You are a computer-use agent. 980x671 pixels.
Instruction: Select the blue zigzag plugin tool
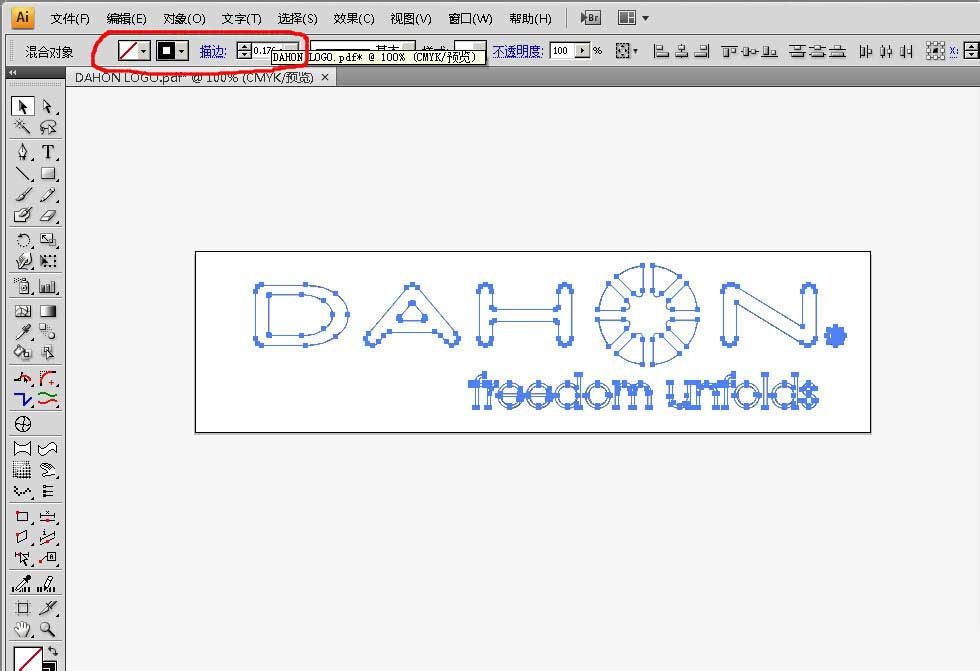coord(22,399)
